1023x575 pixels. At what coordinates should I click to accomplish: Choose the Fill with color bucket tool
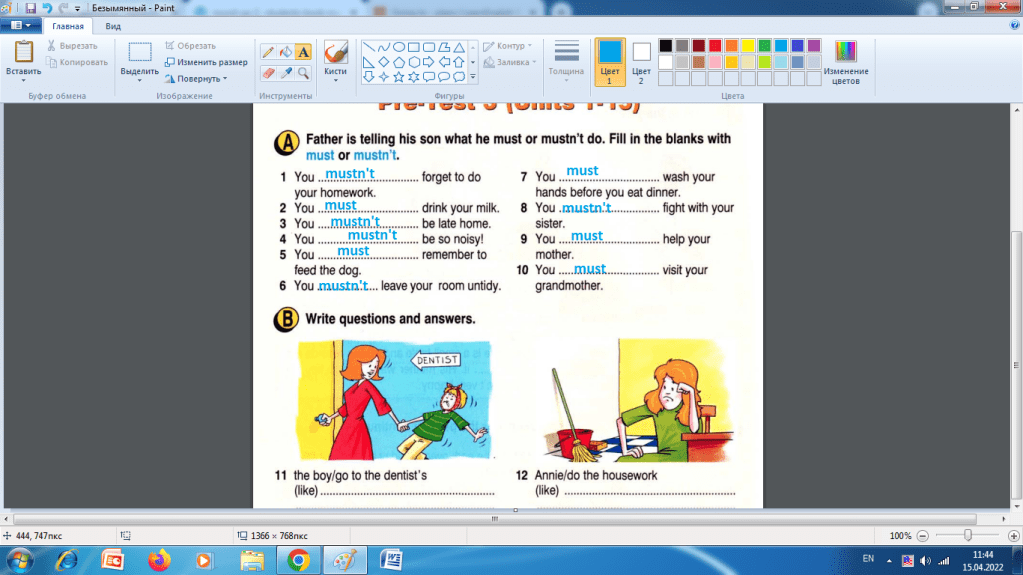point(285,51)
